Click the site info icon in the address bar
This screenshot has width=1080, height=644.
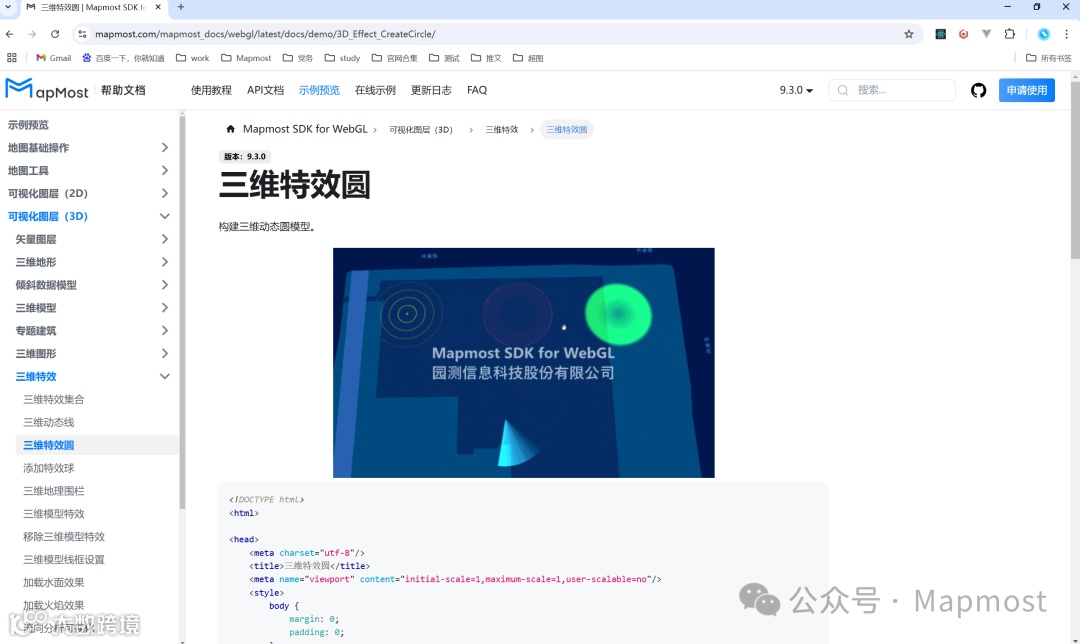point(82,34)
